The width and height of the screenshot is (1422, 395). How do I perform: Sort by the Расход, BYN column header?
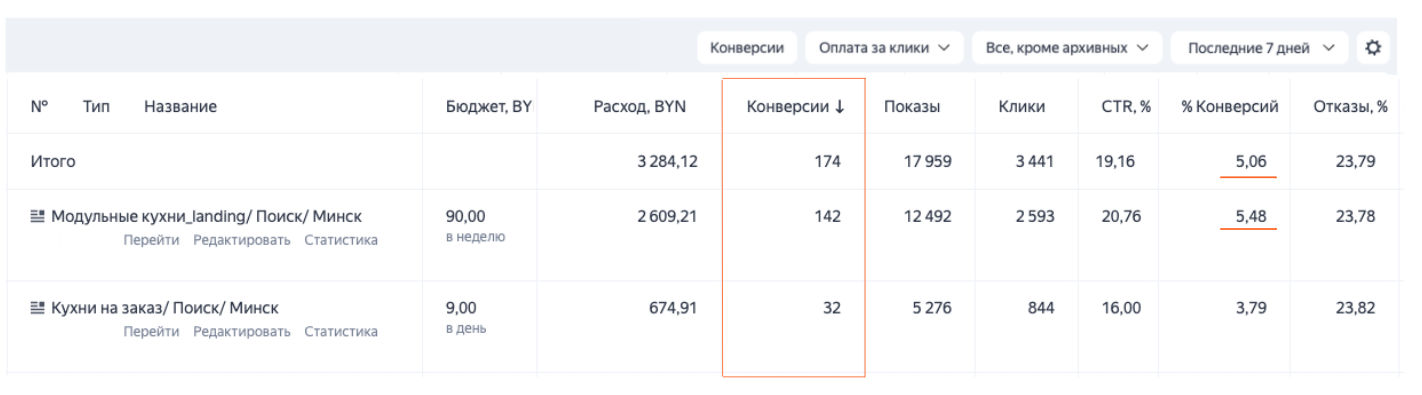(x=639, y=107)
